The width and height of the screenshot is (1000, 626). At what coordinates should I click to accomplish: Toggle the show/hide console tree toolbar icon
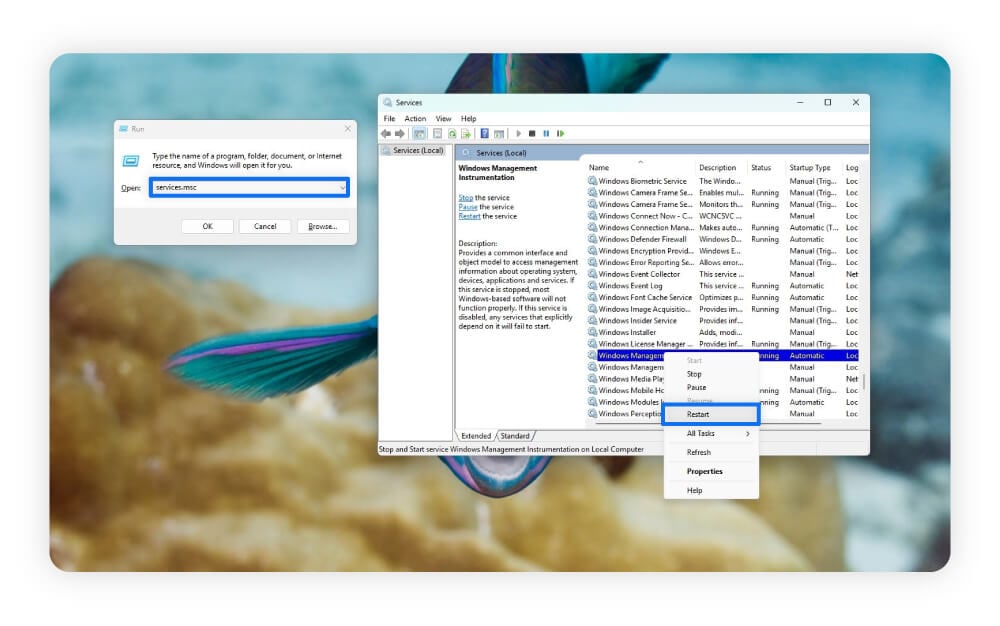click(x=419, y=134)
